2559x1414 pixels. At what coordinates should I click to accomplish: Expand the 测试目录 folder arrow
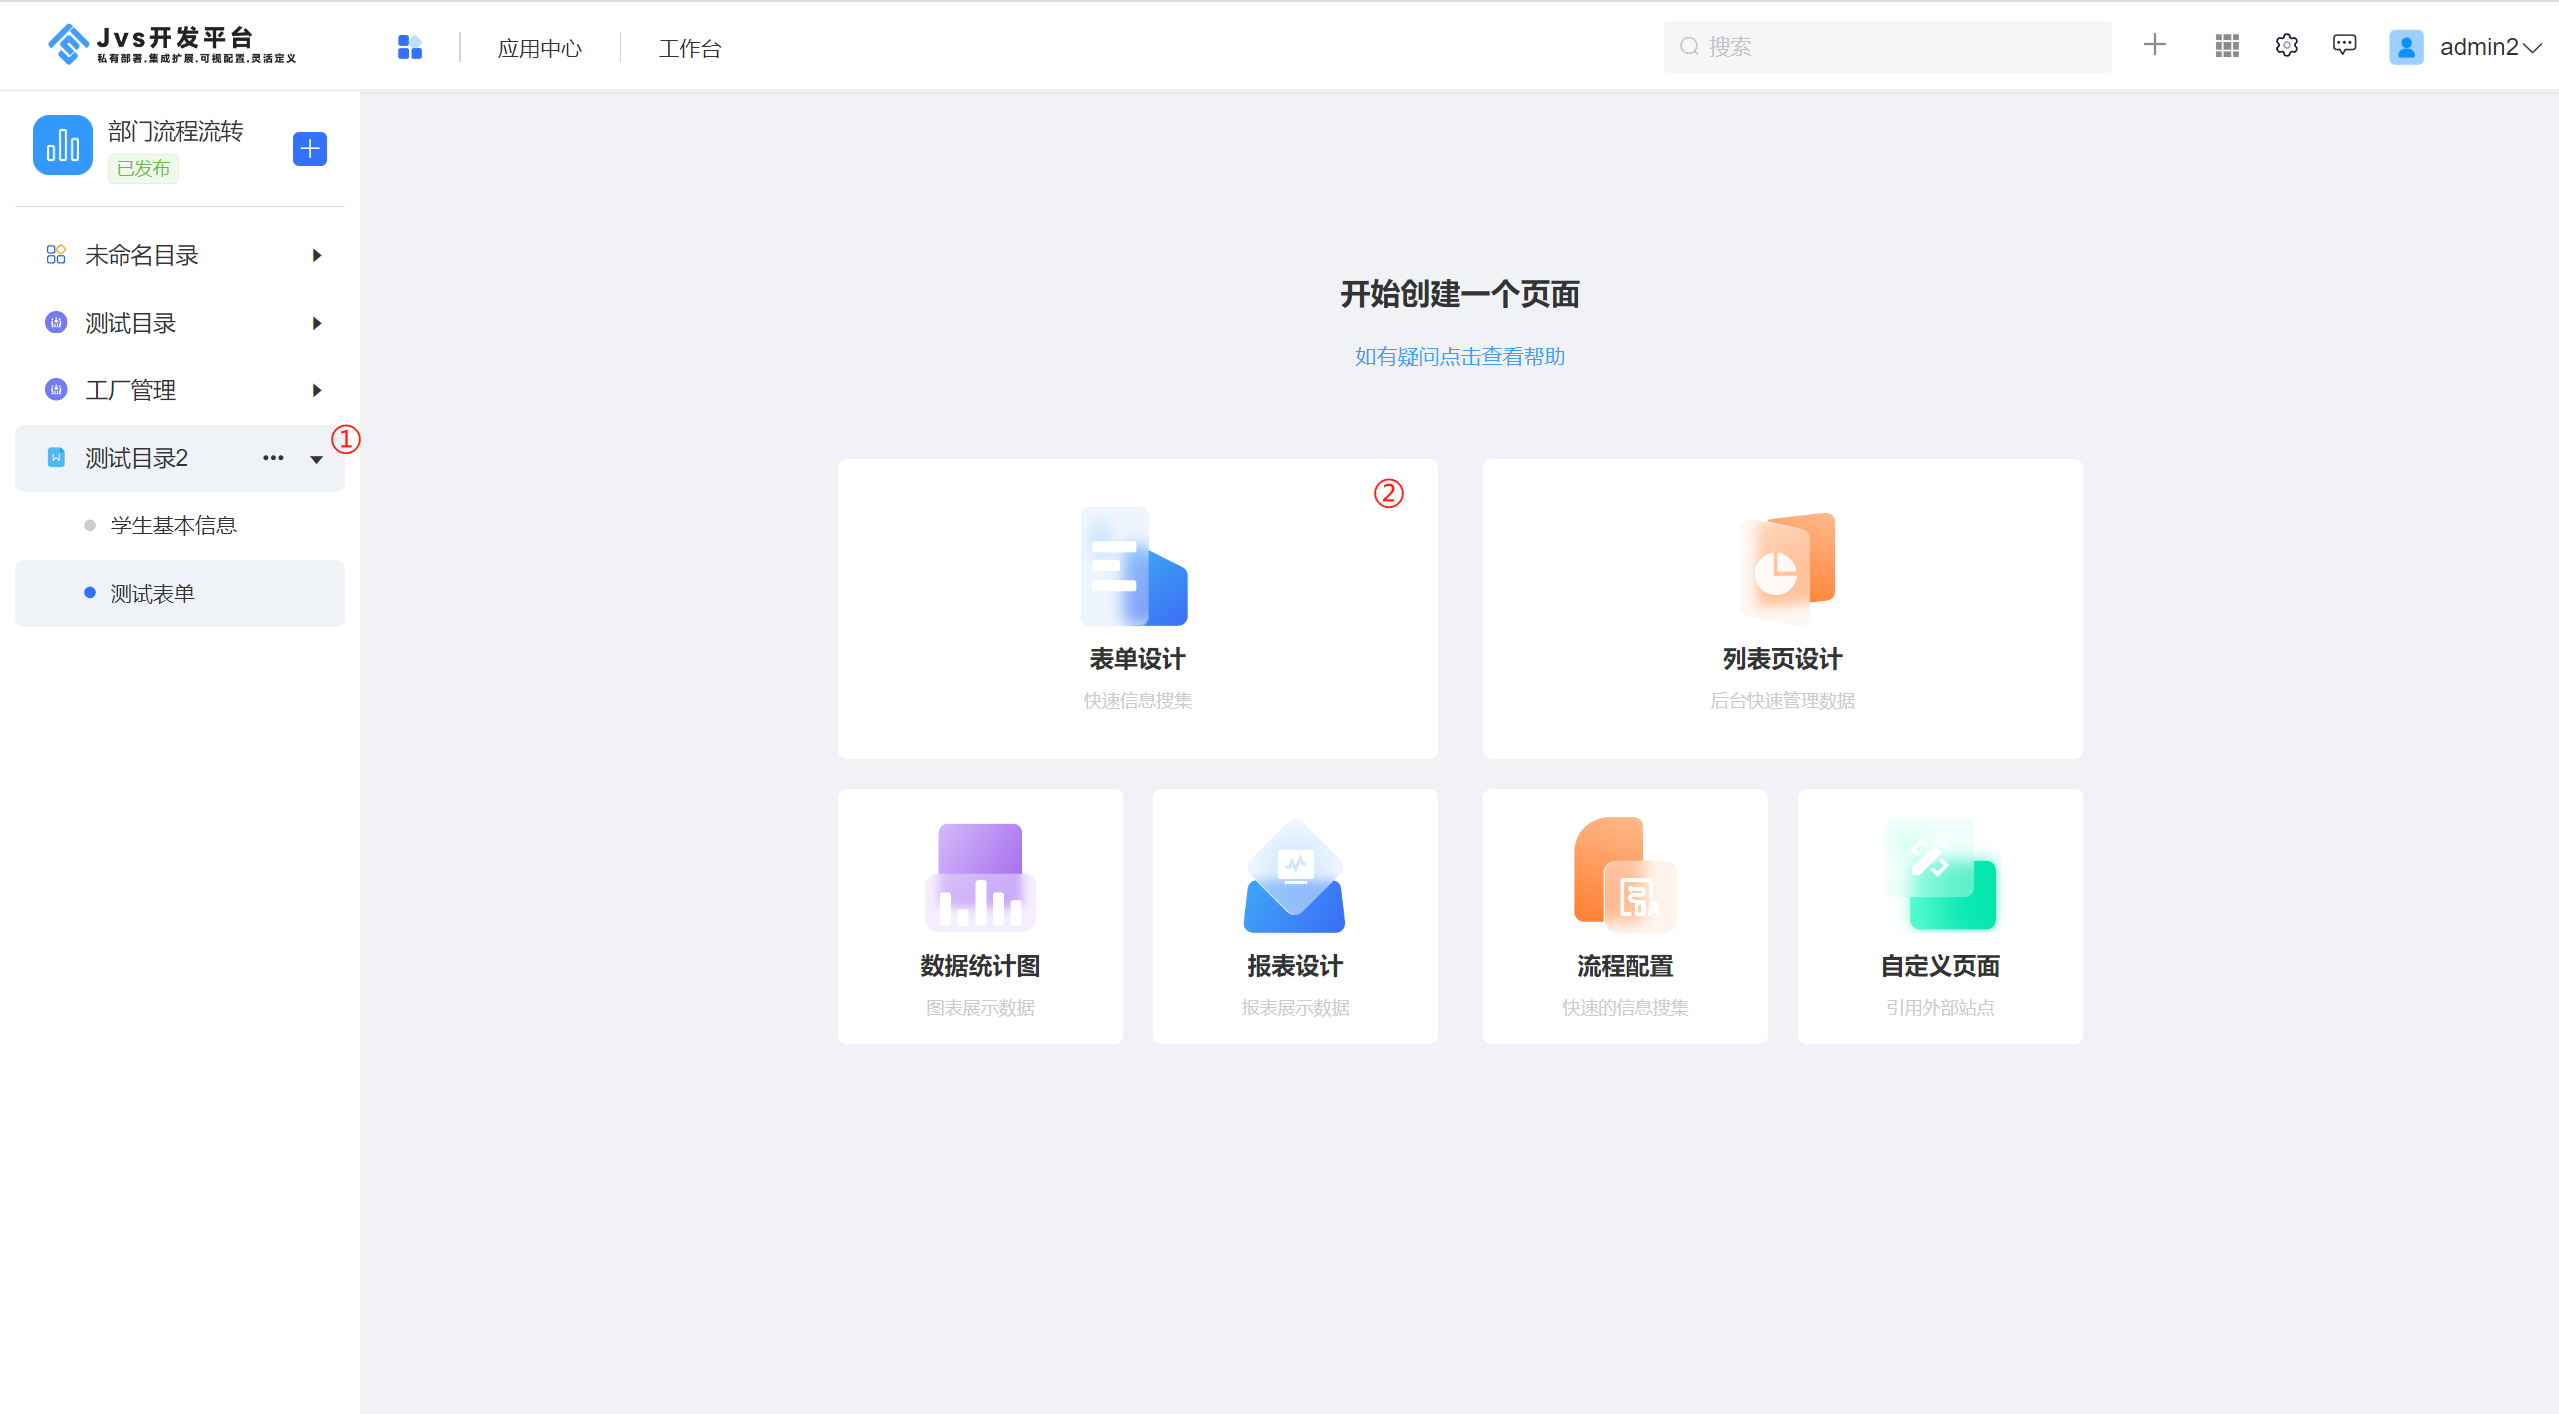317,324
